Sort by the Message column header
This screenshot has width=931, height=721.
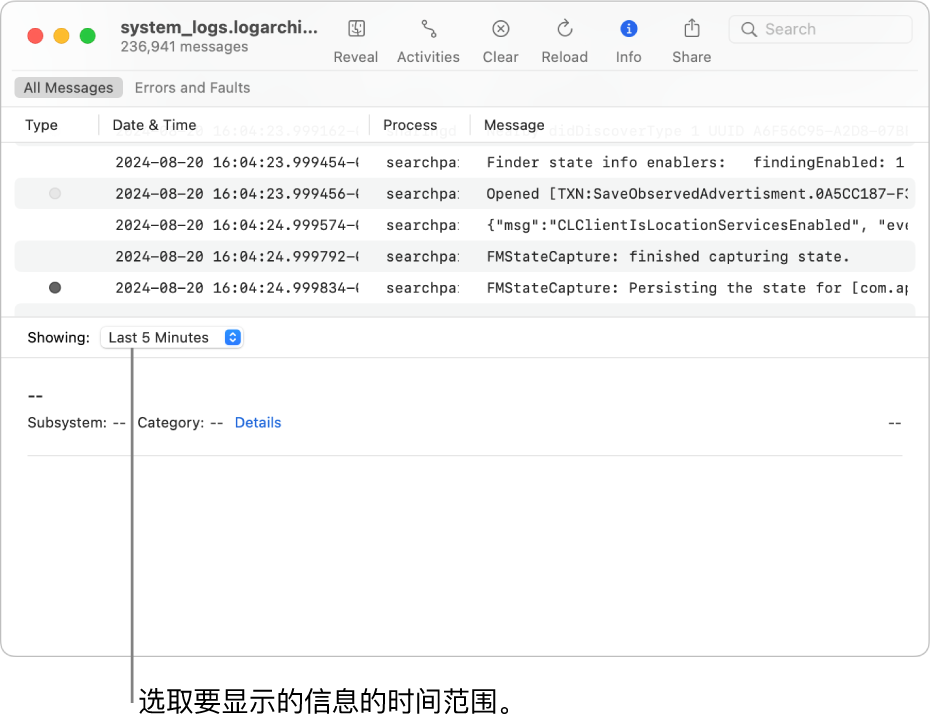tap(514, 125)
